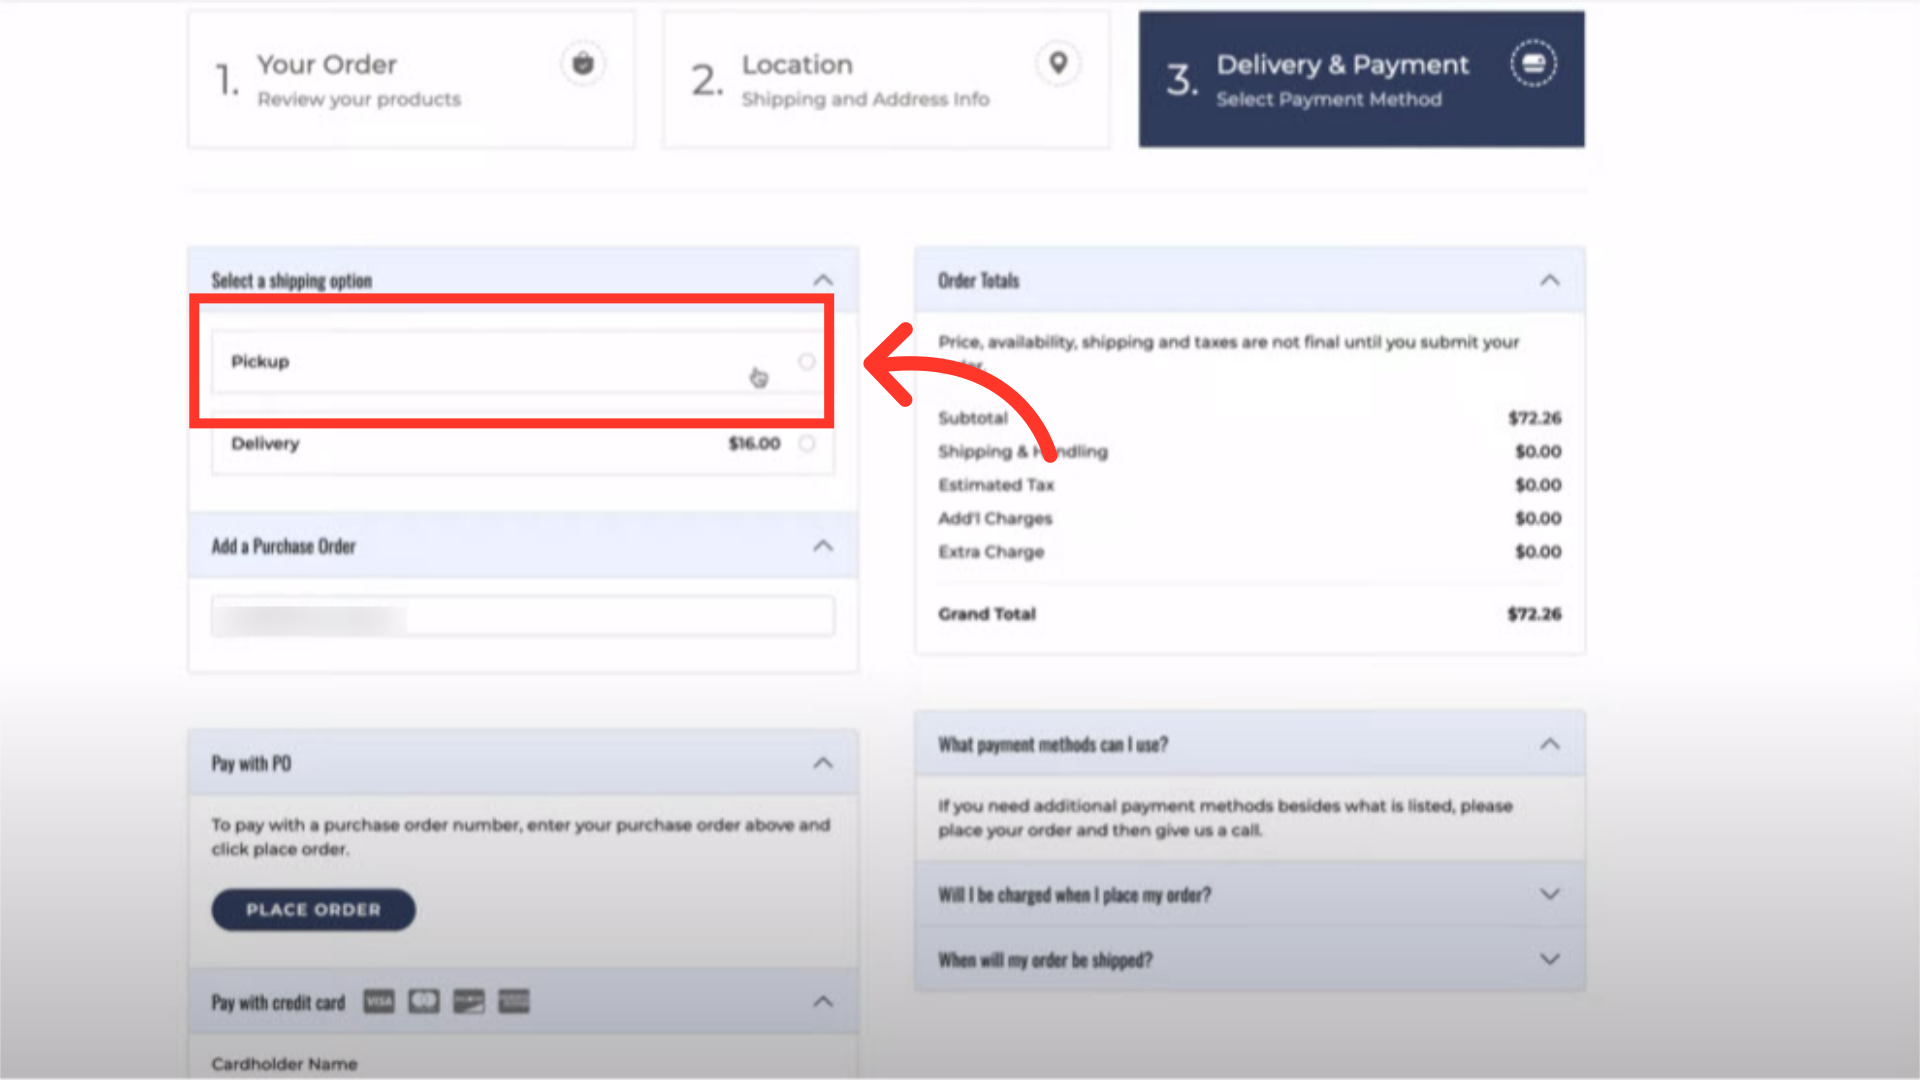1920x1080 pixels.
Task: Click the Visa card icon
Action: [379, 1001]
